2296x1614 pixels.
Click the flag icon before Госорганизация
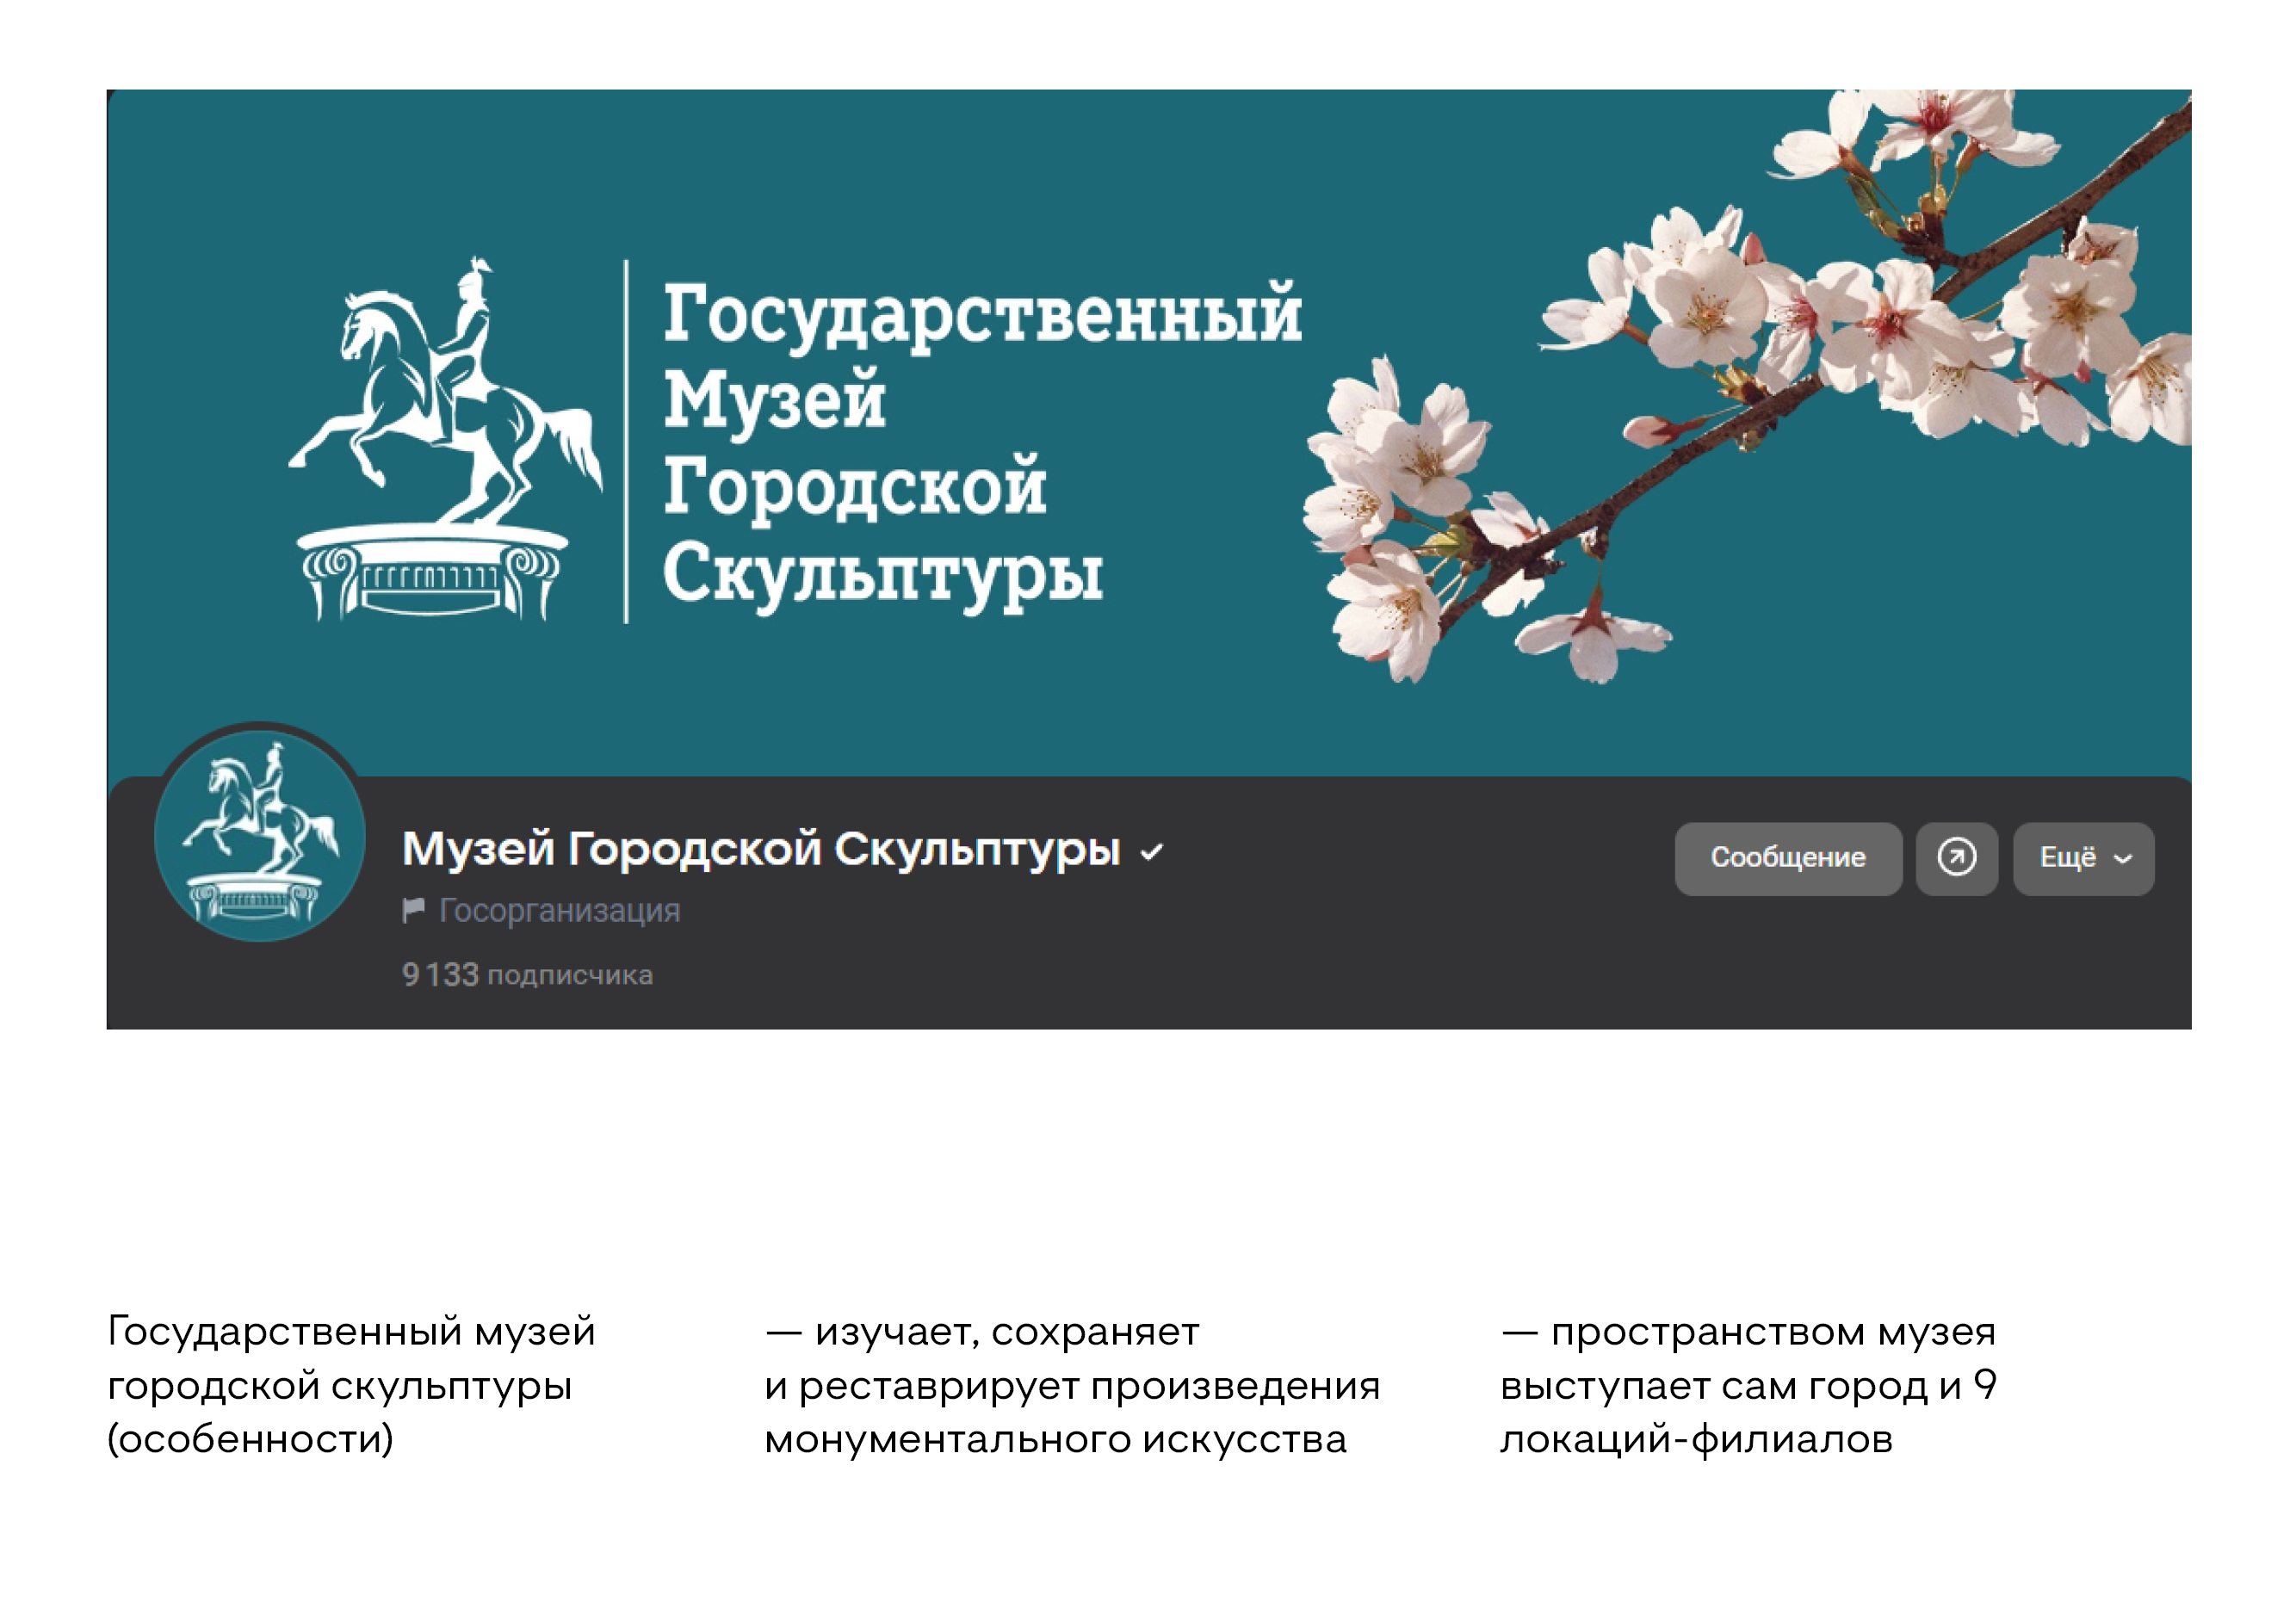point(413,910)
